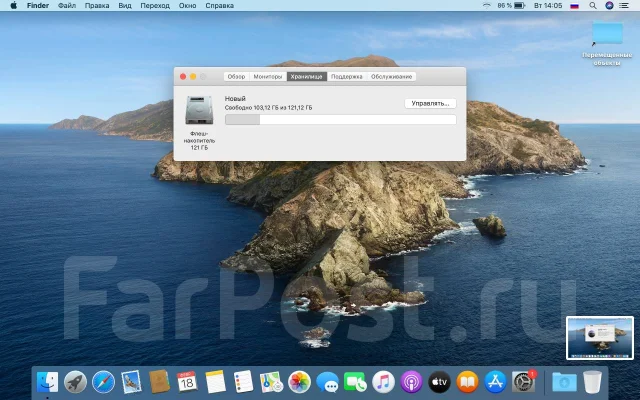Open App Store icon in Dock

pyautogui.click(x=495, y=382)
